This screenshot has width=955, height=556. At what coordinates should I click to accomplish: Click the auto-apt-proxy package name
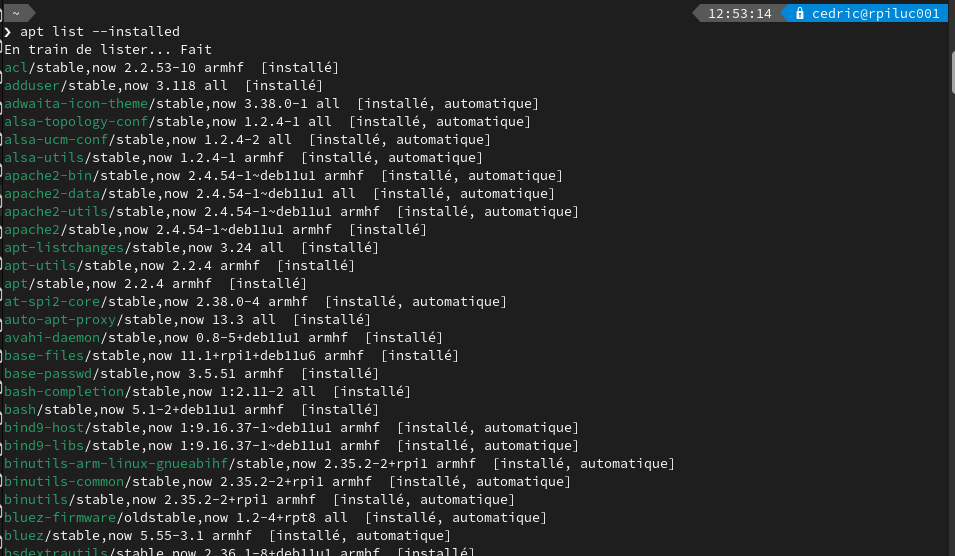point(60,320)
